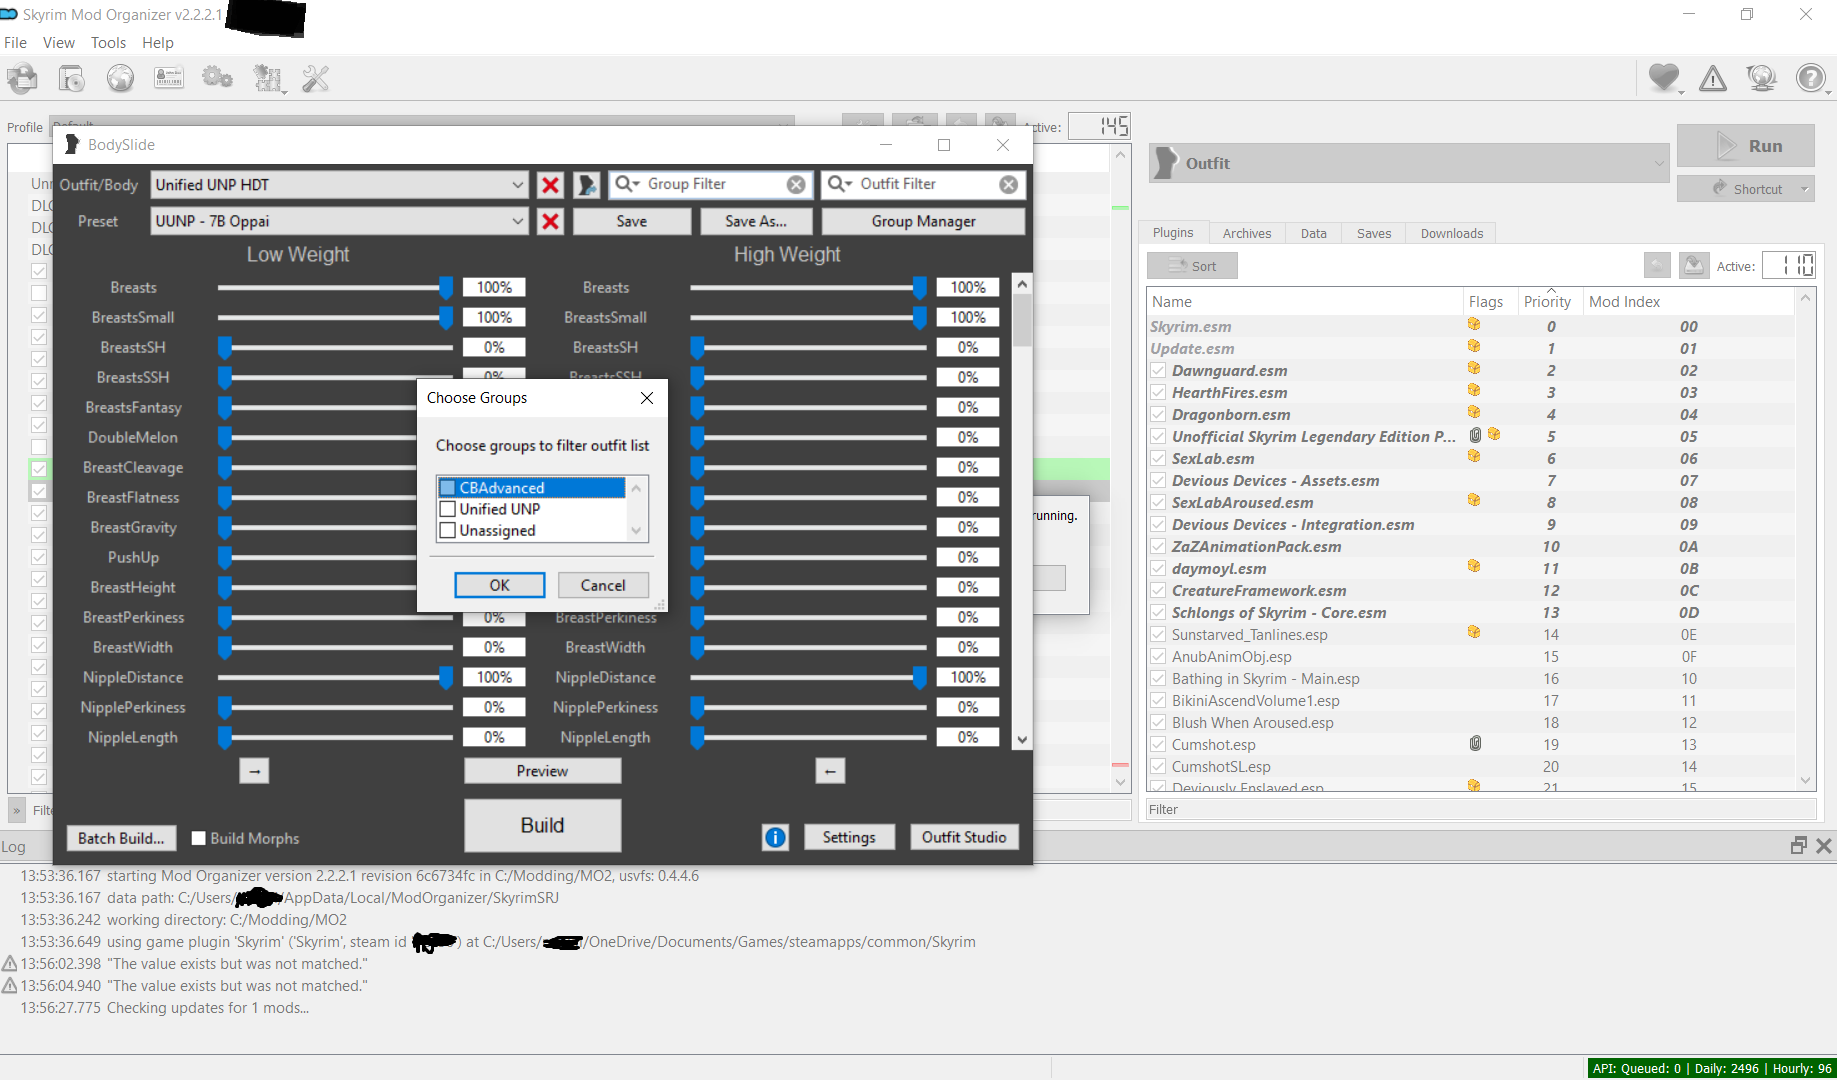Screen dimensions: 1837x1080
Task: Open Settings wrench and screwdriver icon
Action: click(x=315, y=78)
